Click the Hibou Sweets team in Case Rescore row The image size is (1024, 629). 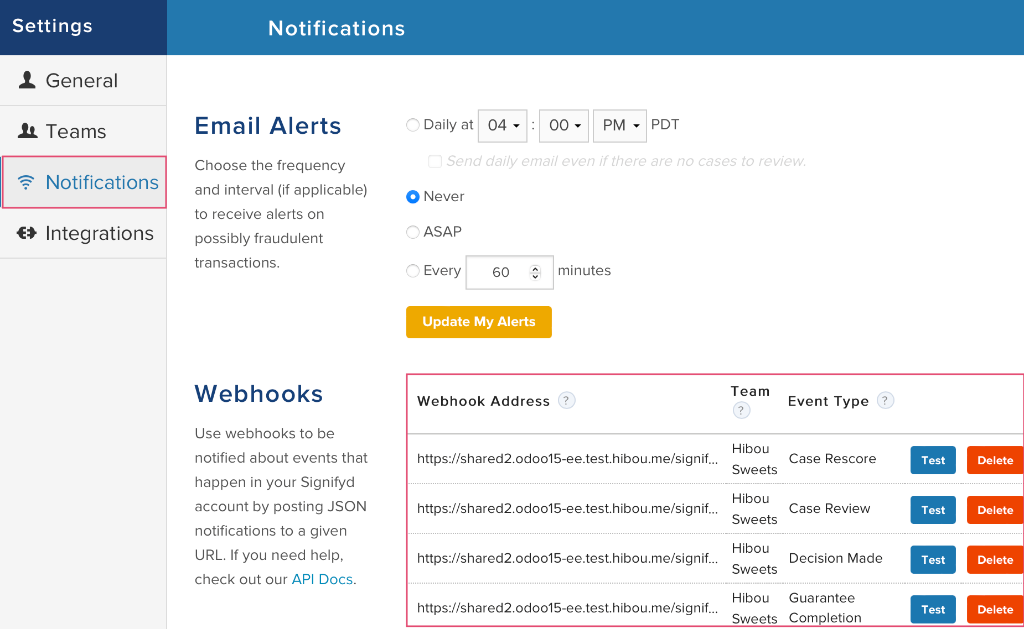pos(754,459)
